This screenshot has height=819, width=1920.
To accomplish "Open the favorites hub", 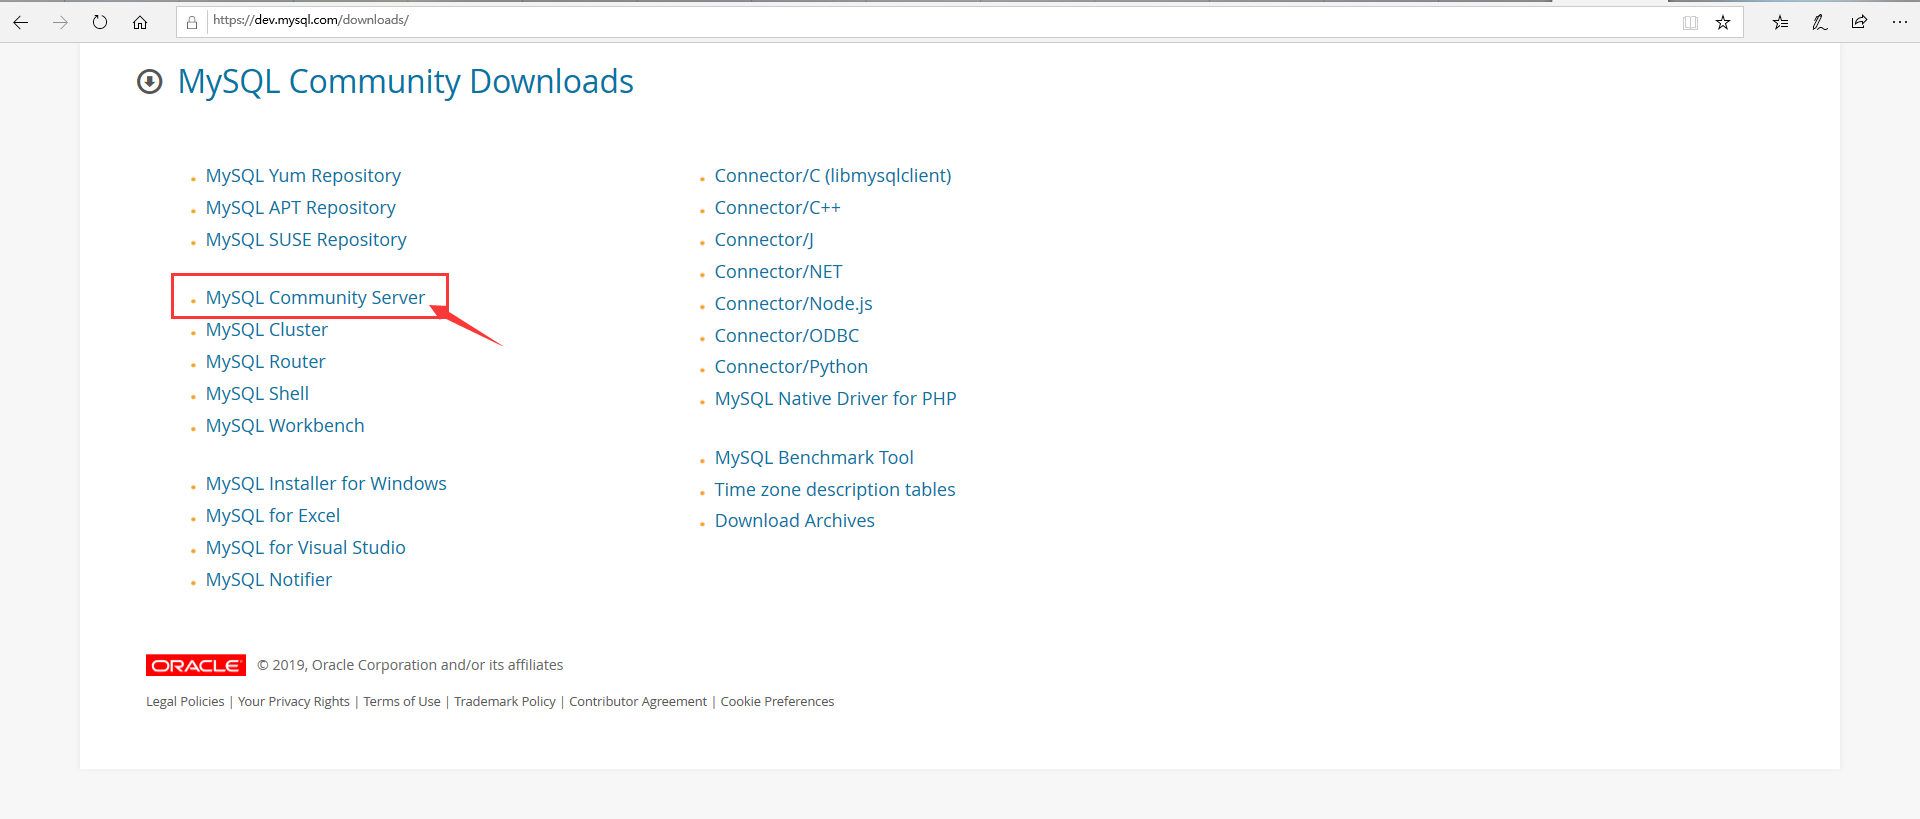I will (x=1781, y=22).
